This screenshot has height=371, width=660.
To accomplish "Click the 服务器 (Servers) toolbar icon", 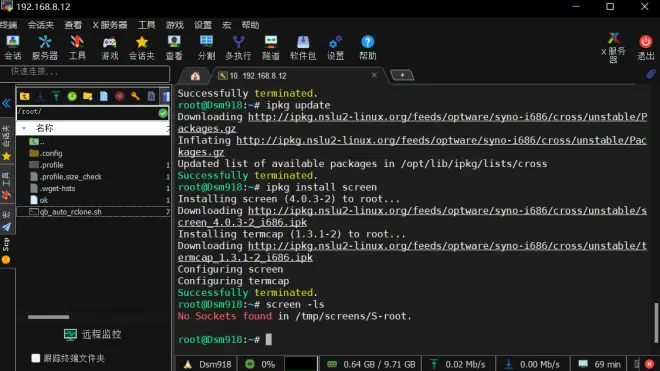I will point(45,47).
